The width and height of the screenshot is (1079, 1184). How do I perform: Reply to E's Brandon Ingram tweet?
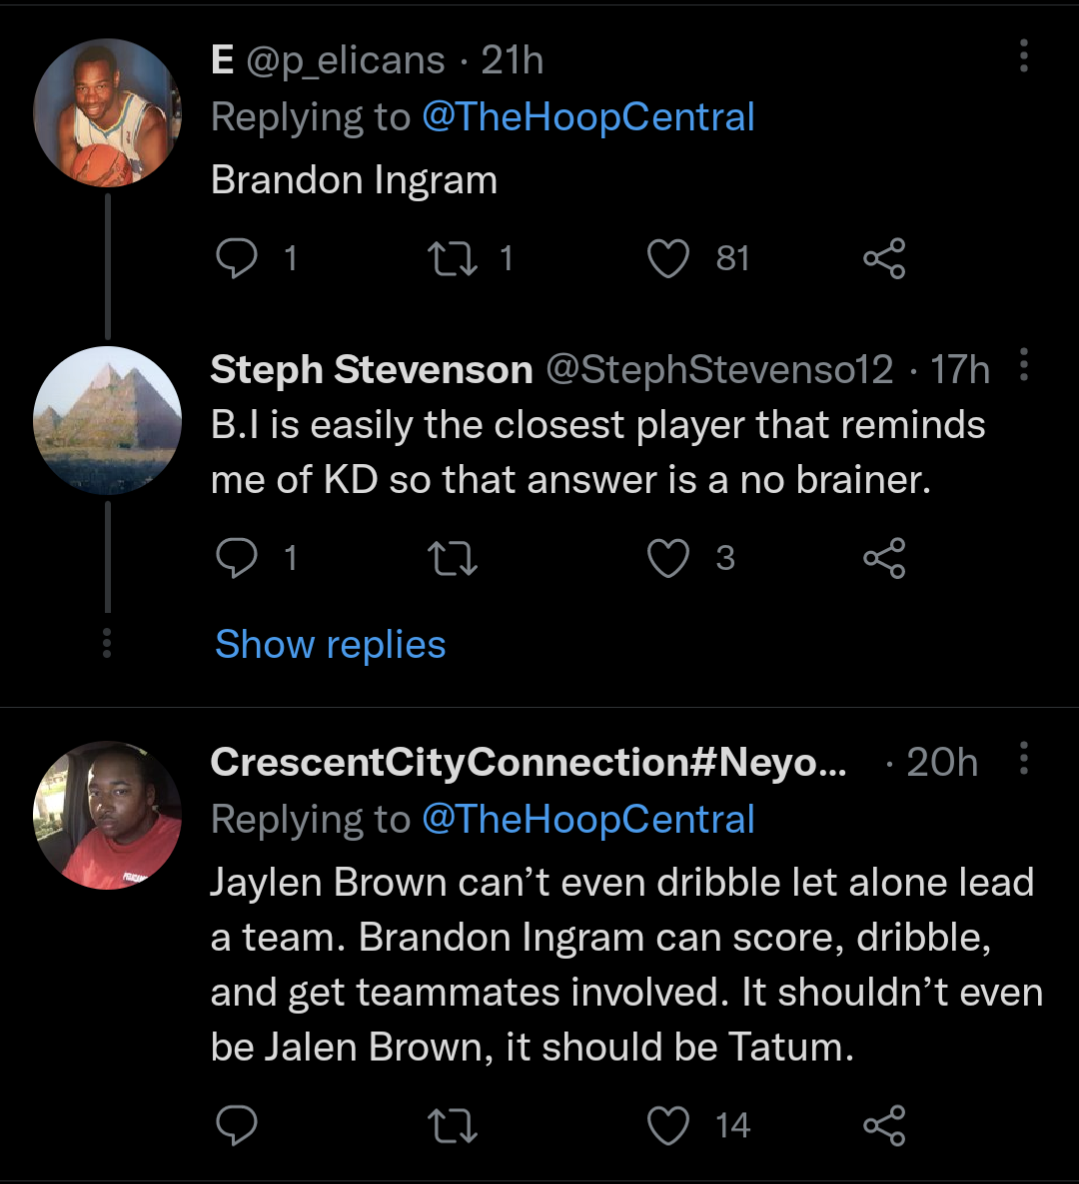pos(237,258)
